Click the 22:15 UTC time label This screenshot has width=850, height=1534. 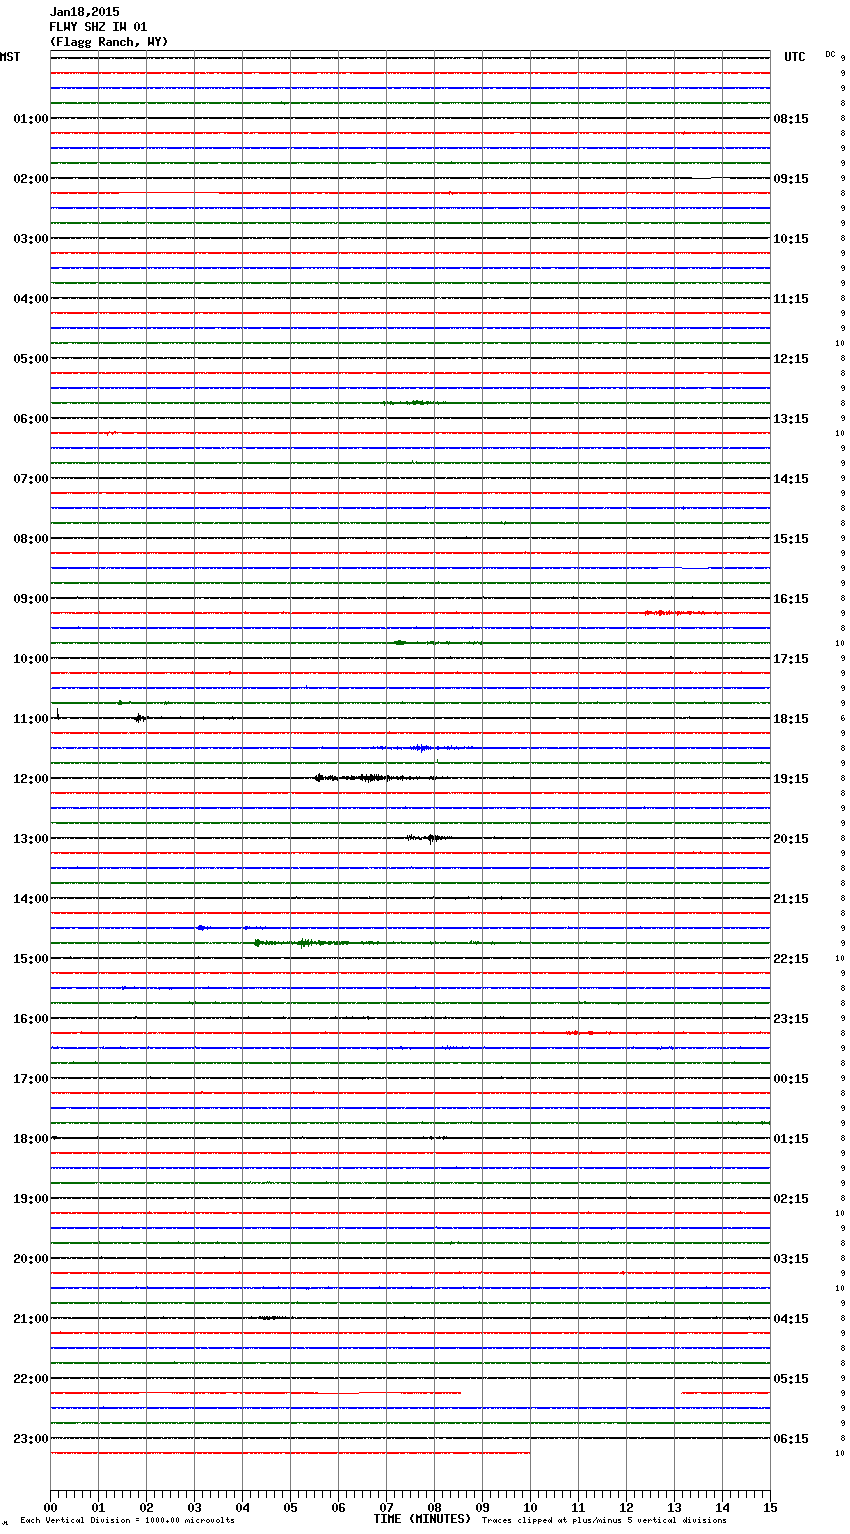[x=791, y=959]
